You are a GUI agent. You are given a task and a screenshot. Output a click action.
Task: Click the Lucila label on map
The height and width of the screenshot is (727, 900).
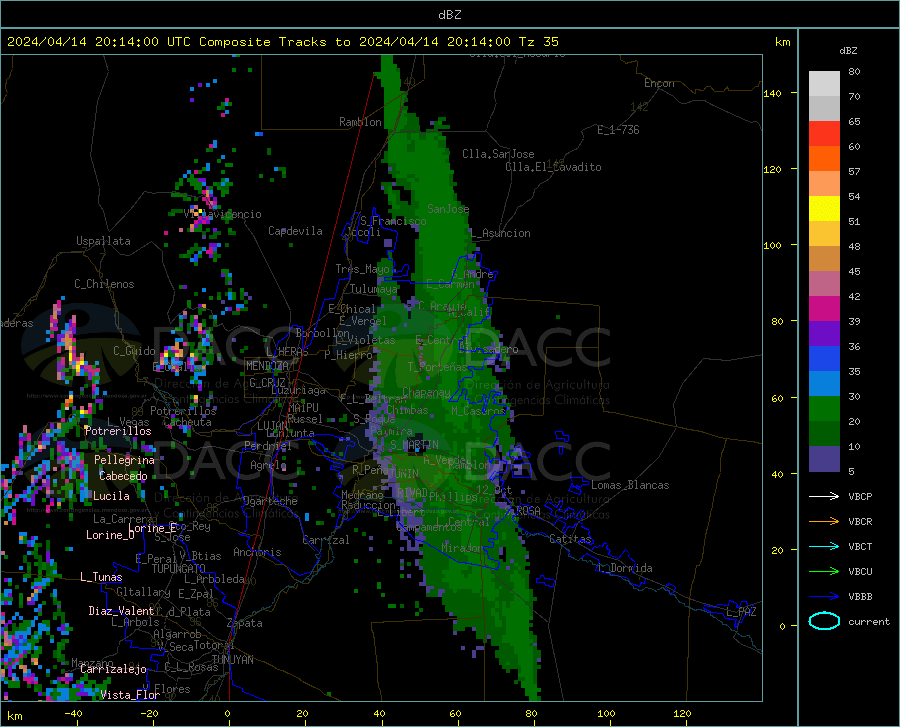[x=111, y=496]
